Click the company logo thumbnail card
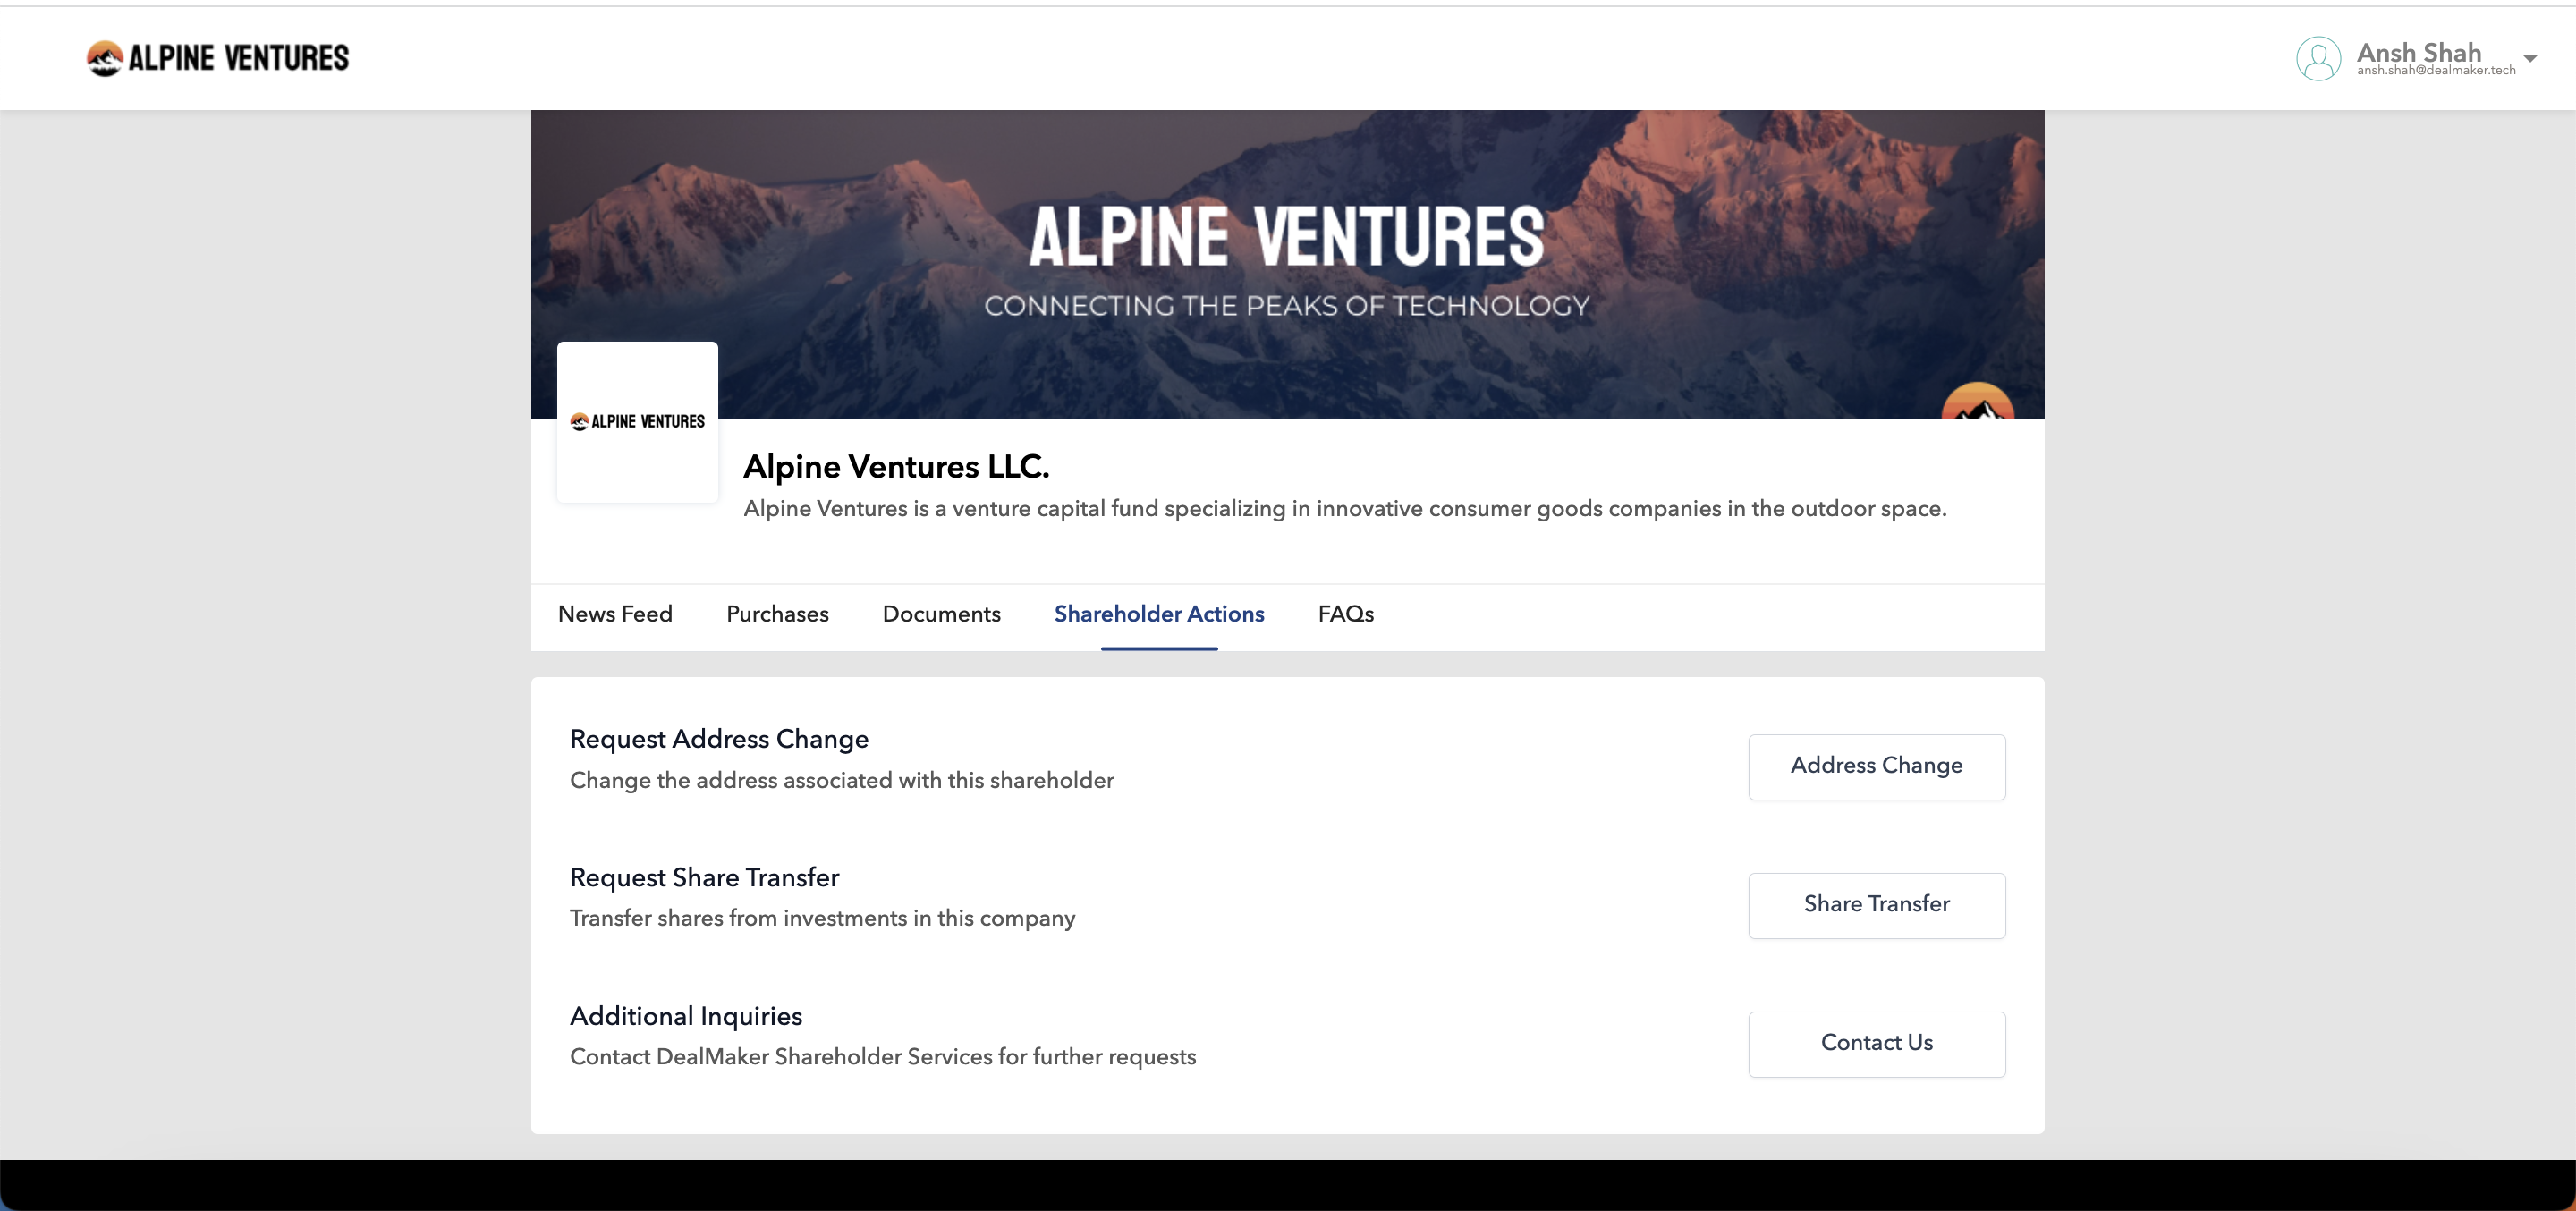Image resolution: width=2576 pixels, height=1211 pixels. tap(637, 421)
